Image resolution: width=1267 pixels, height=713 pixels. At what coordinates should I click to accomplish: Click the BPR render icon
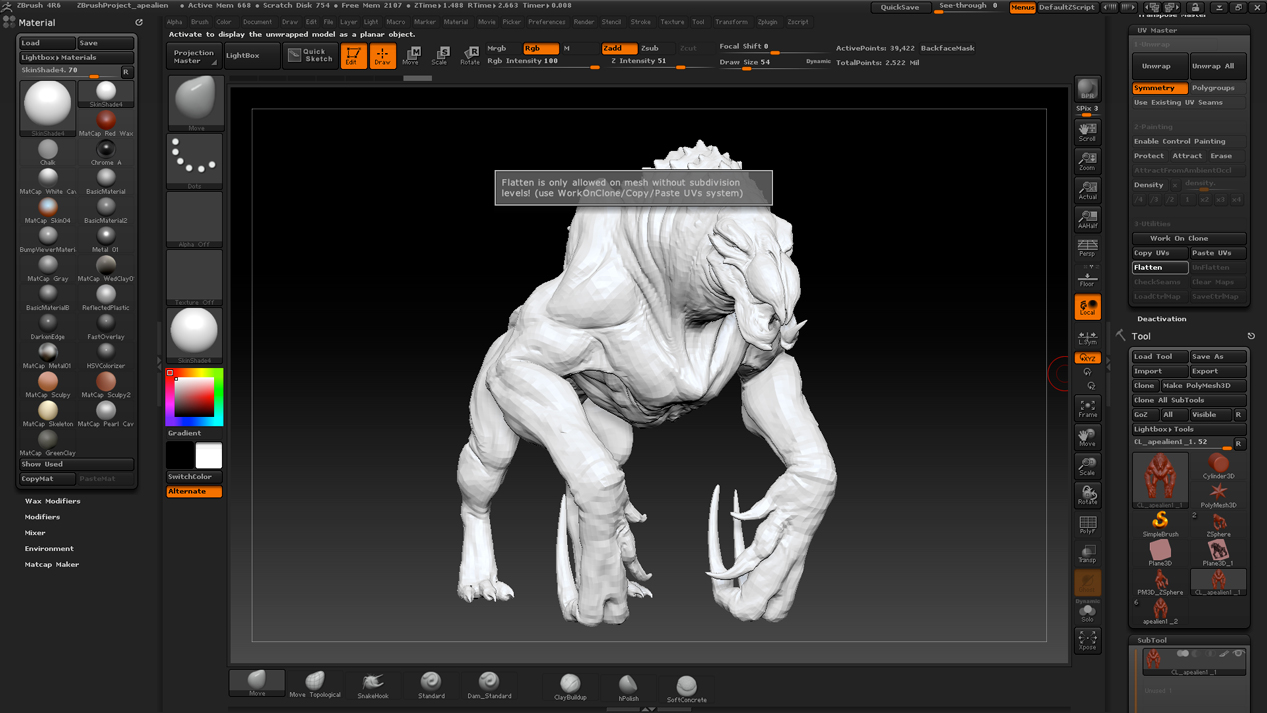pyautogui.click(x=1087, y=89)
